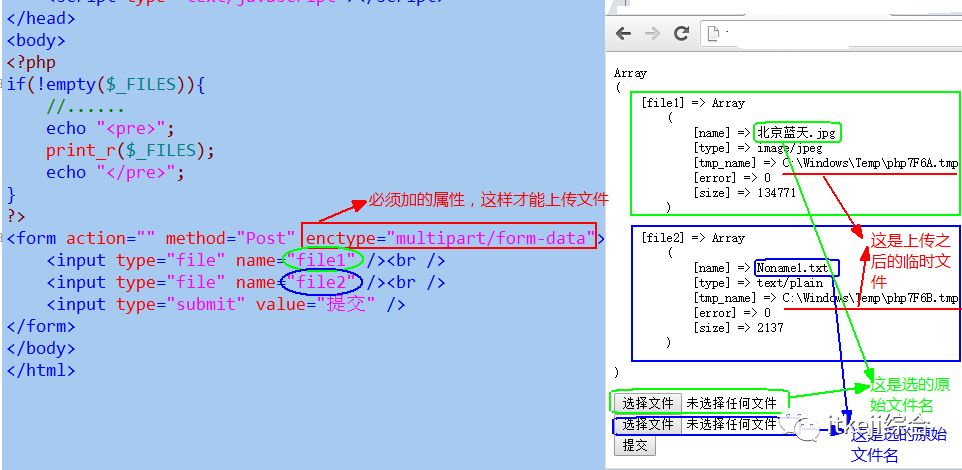Click the closing </html> tag in code
The height and width of the screenshot is (470, 962).
(x=40, y=371)
